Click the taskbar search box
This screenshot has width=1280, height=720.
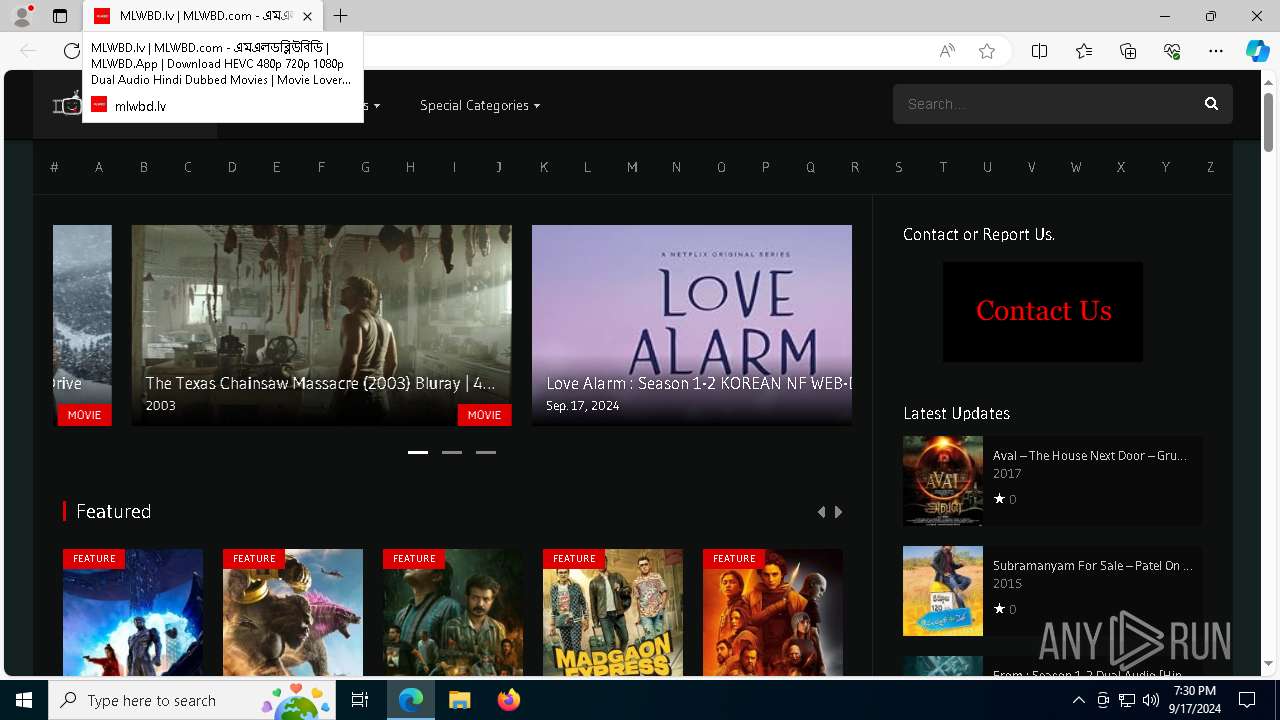click(x=193, y=700)
